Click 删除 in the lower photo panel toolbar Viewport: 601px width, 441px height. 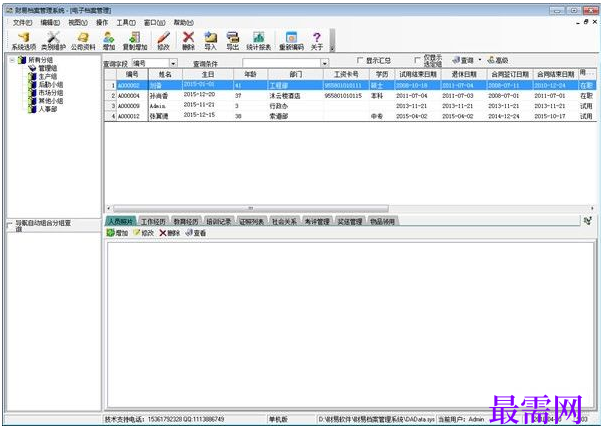click(x=169, y=233)
